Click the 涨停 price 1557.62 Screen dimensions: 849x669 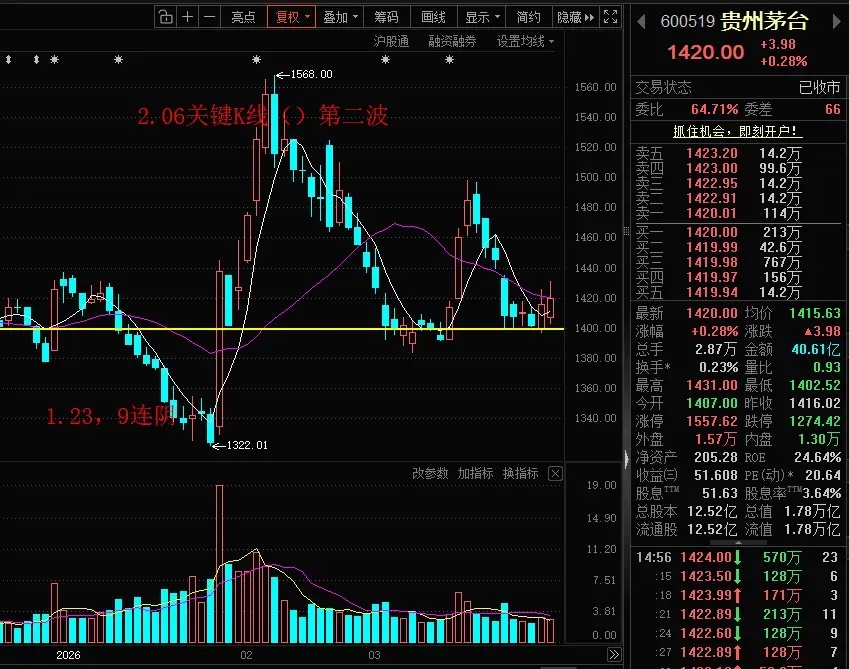pos(711,421)
